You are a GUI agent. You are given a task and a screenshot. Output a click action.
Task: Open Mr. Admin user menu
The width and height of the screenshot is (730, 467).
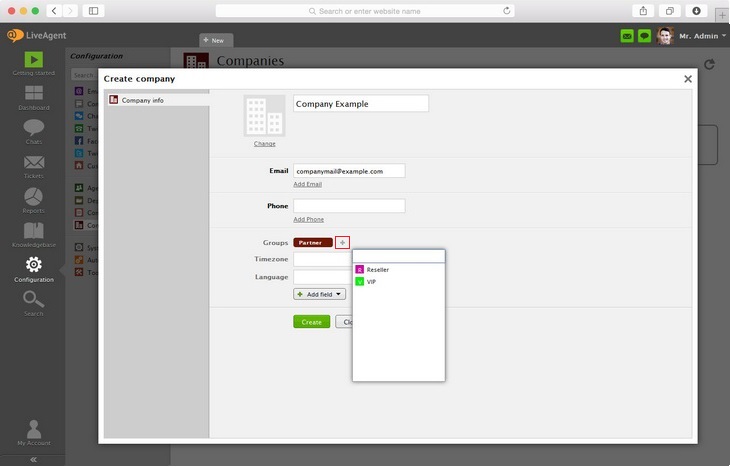click(698, 36)
